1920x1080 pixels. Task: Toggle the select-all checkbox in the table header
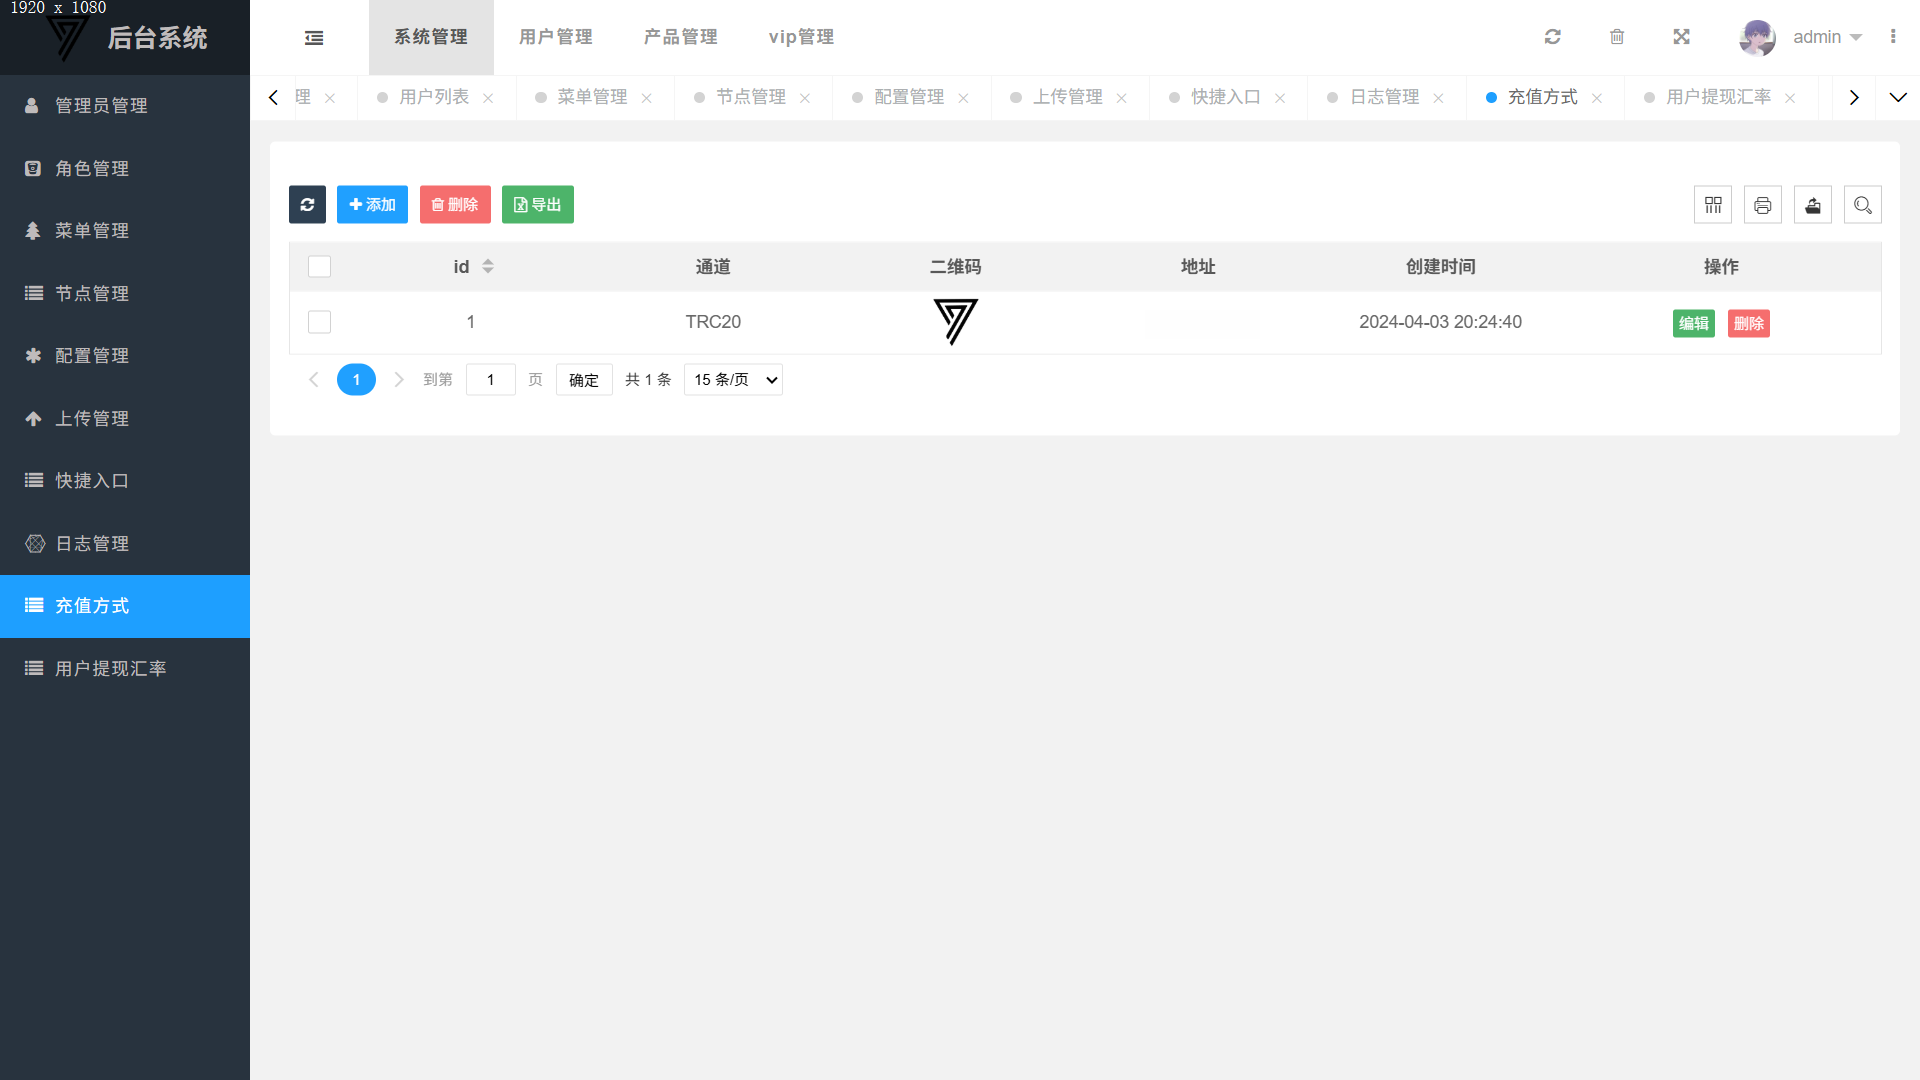click(x=319, y=267)
